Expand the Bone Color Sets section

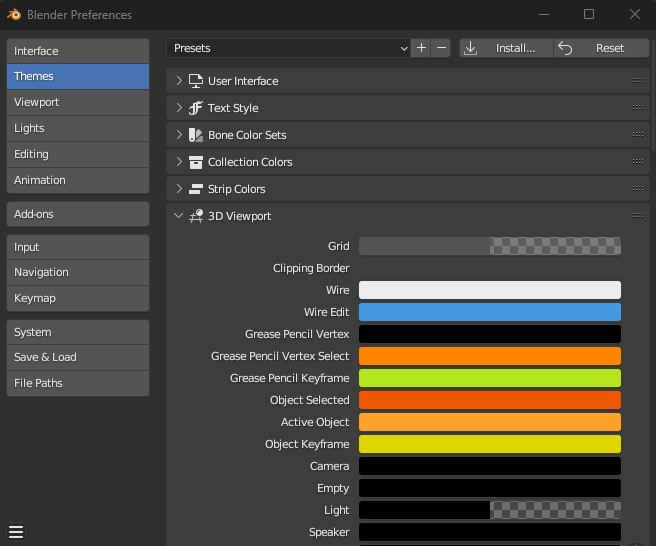pos(179,135)
